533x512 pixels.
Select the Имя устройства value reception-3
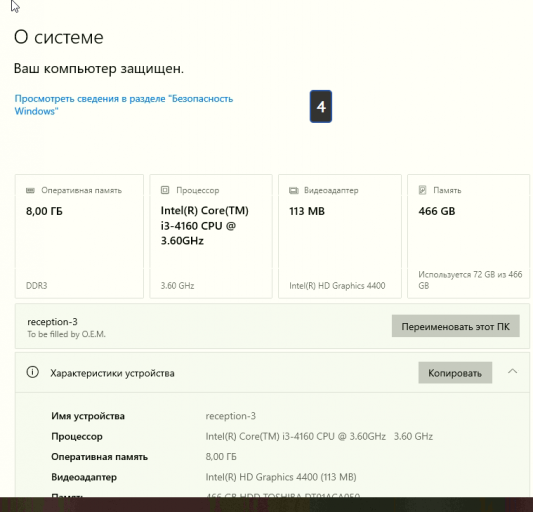[x=230, y=416]
